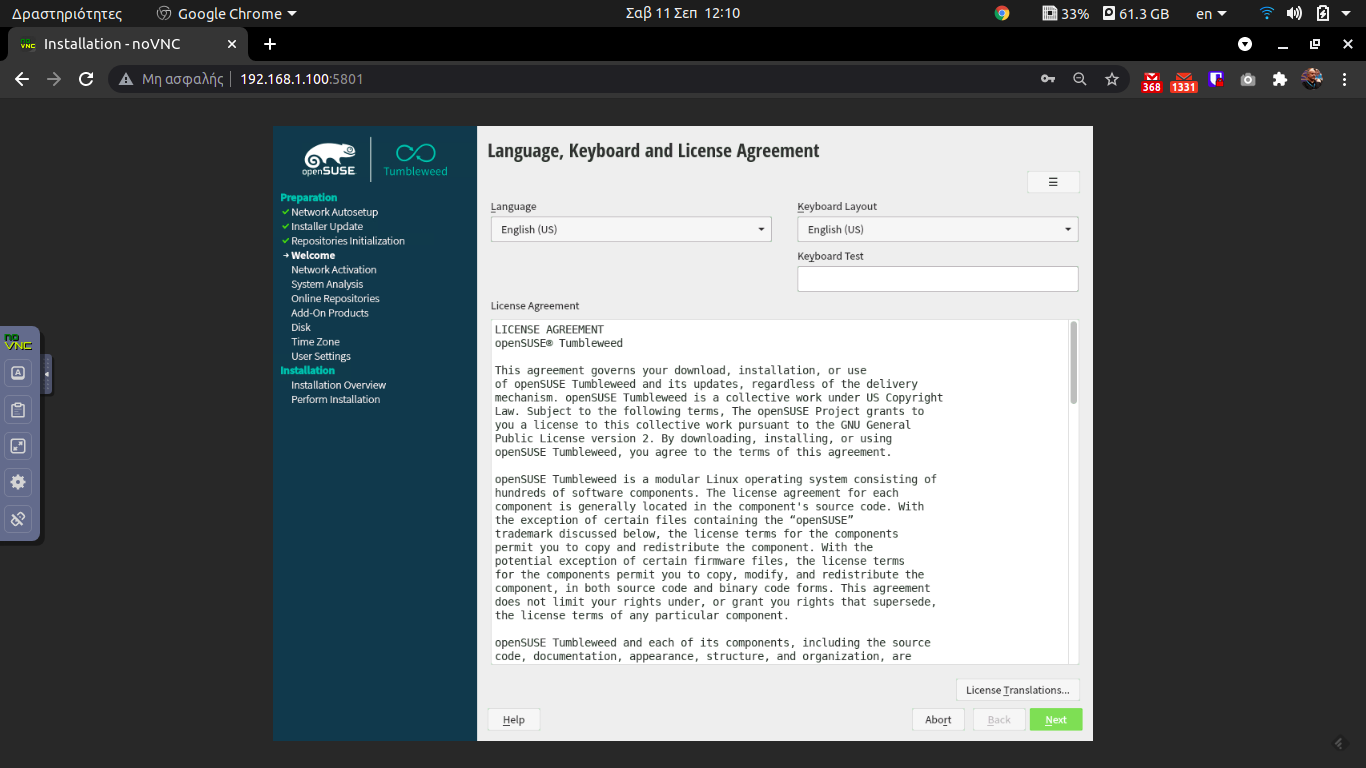This screenshot has width=1366, height=768.
Task: Click the camera extension icon
Action: coord(1248,79)
